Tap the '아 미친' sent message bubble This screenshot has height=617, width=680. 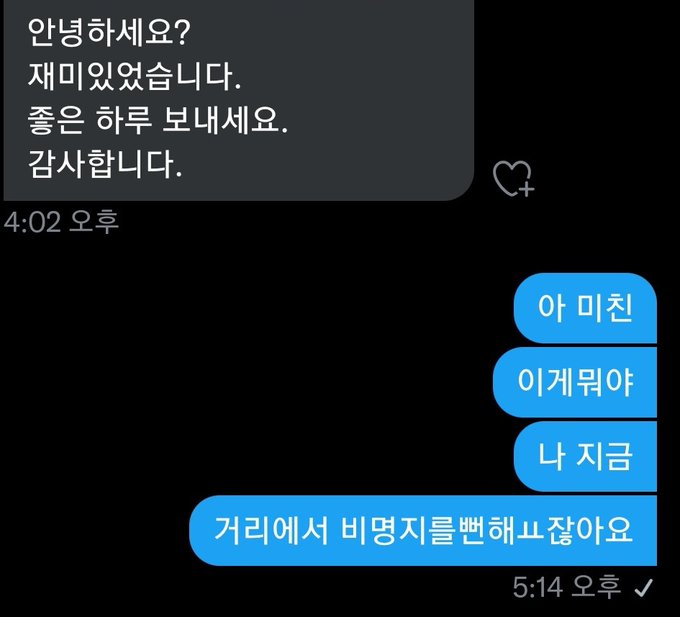[x=585, y=308]
